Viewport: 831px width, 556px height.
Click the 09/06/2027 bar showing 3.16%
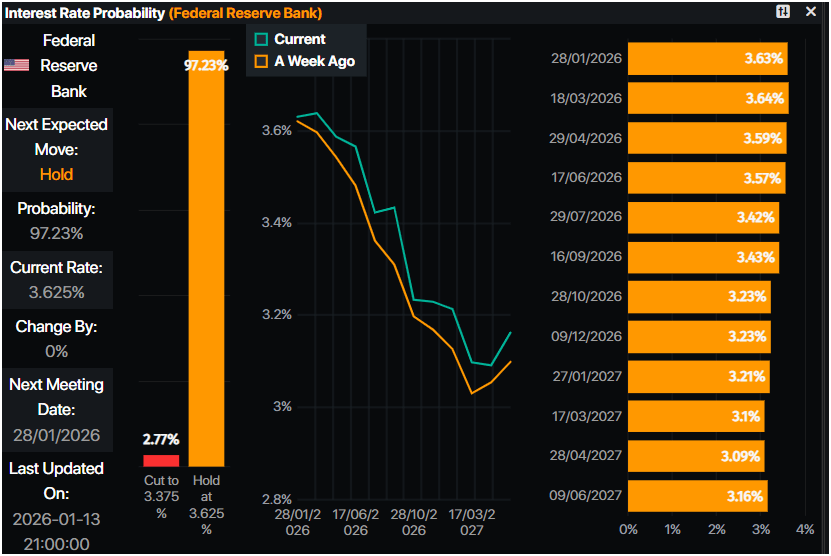[x=697, y=495]
